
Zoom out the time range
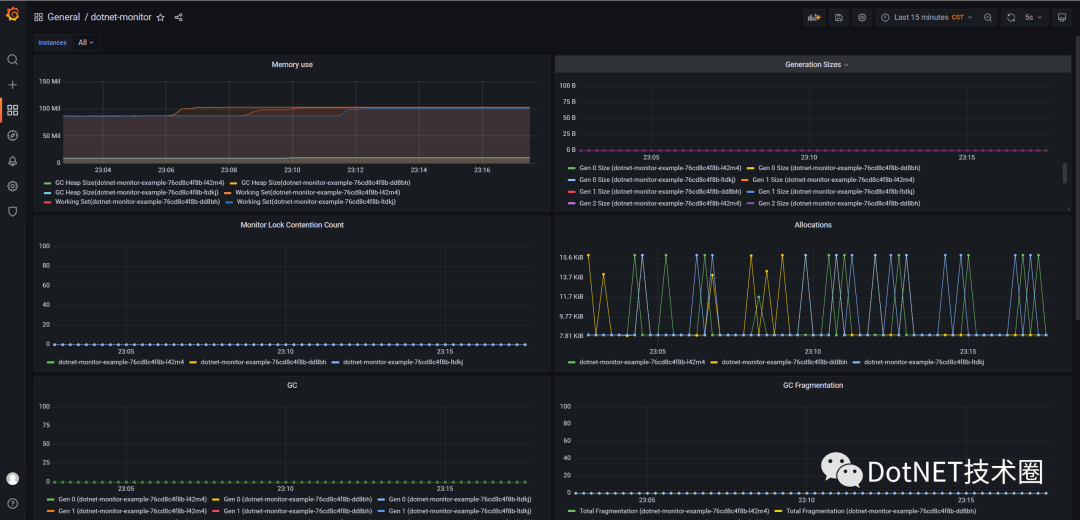[988, 17]
